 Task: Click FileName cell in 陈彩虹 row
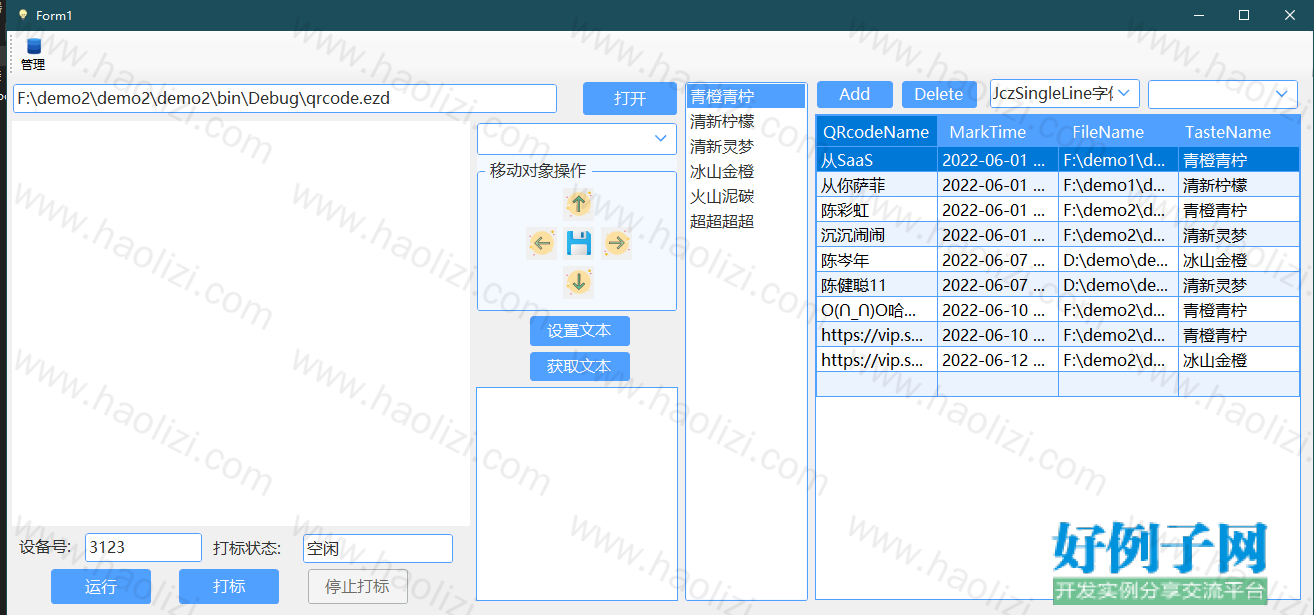[x=1118, y=210]
